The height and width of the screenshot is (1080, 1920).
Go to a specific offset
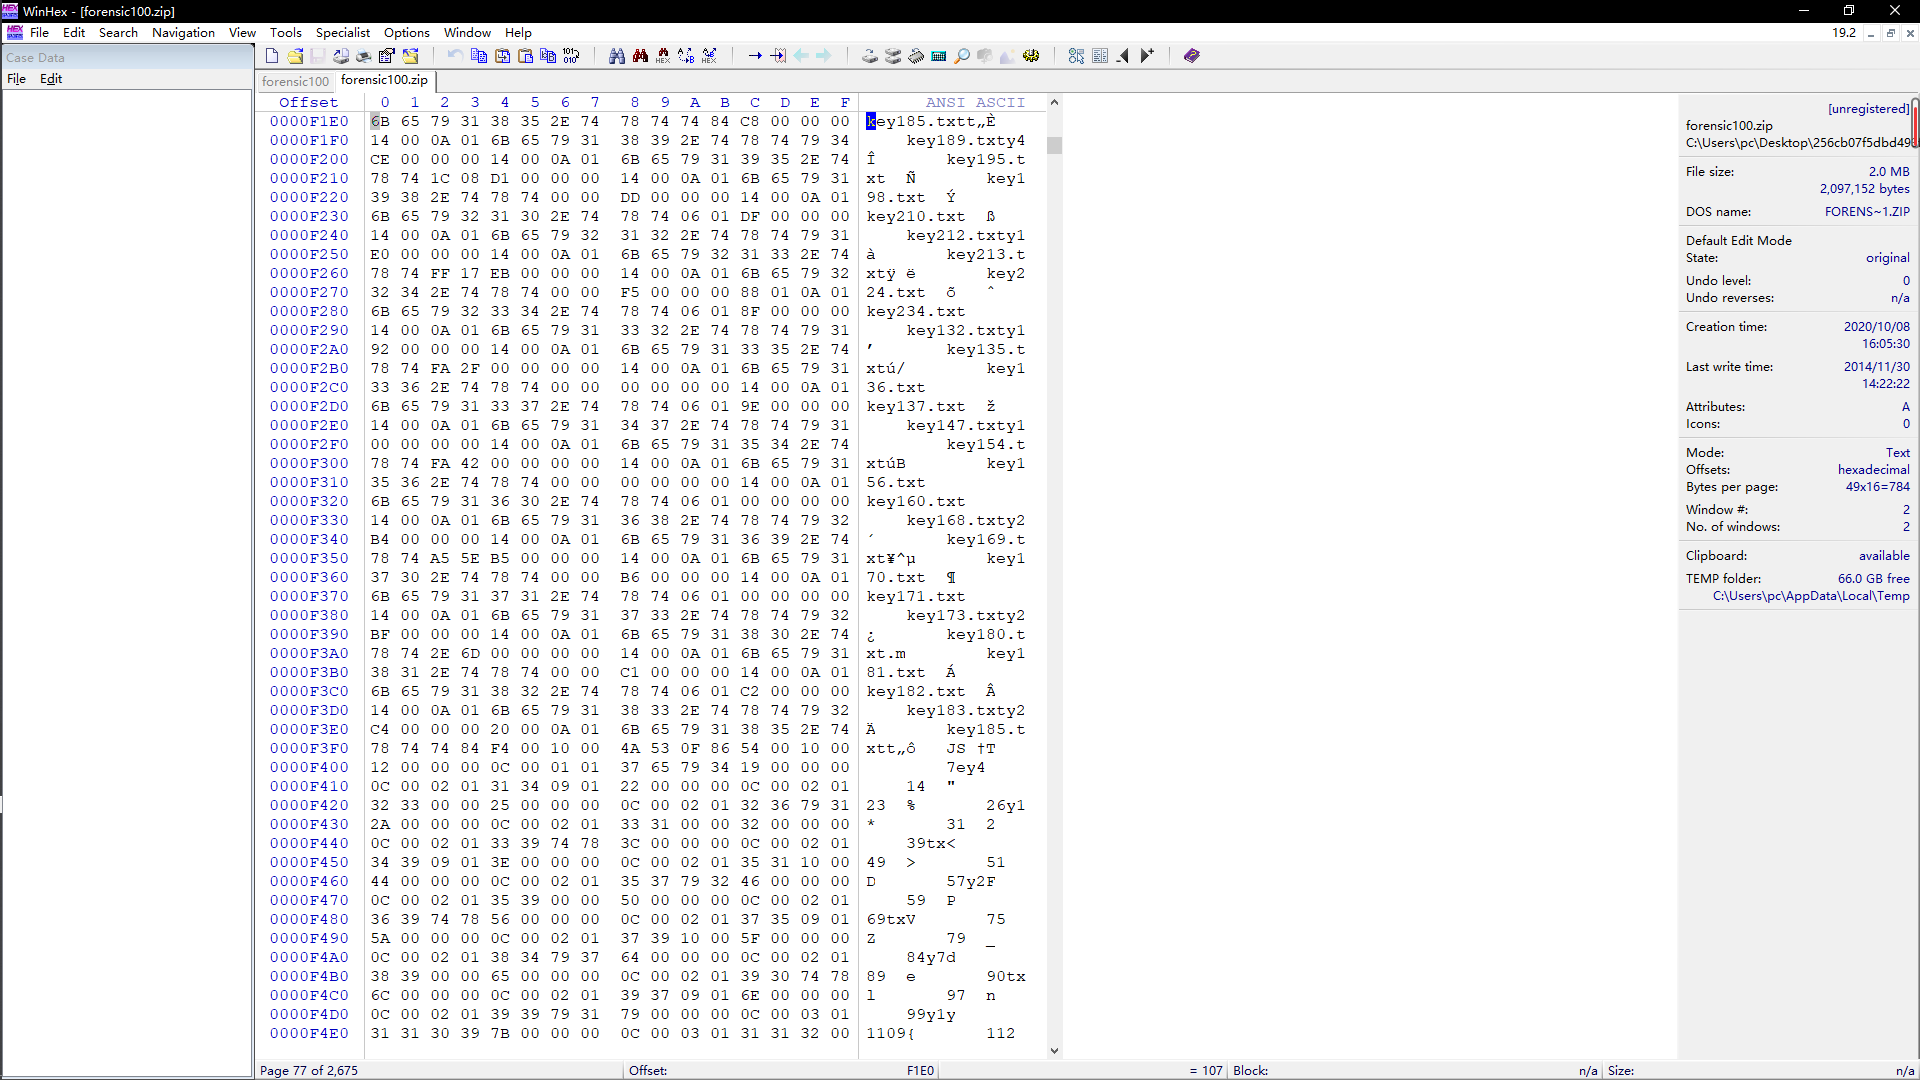click(x=756, y=55)
